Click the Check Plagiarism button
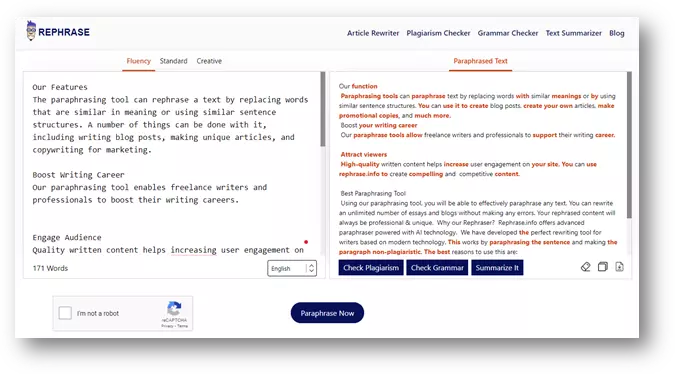The image size is (675, 374). click(371, 268)
